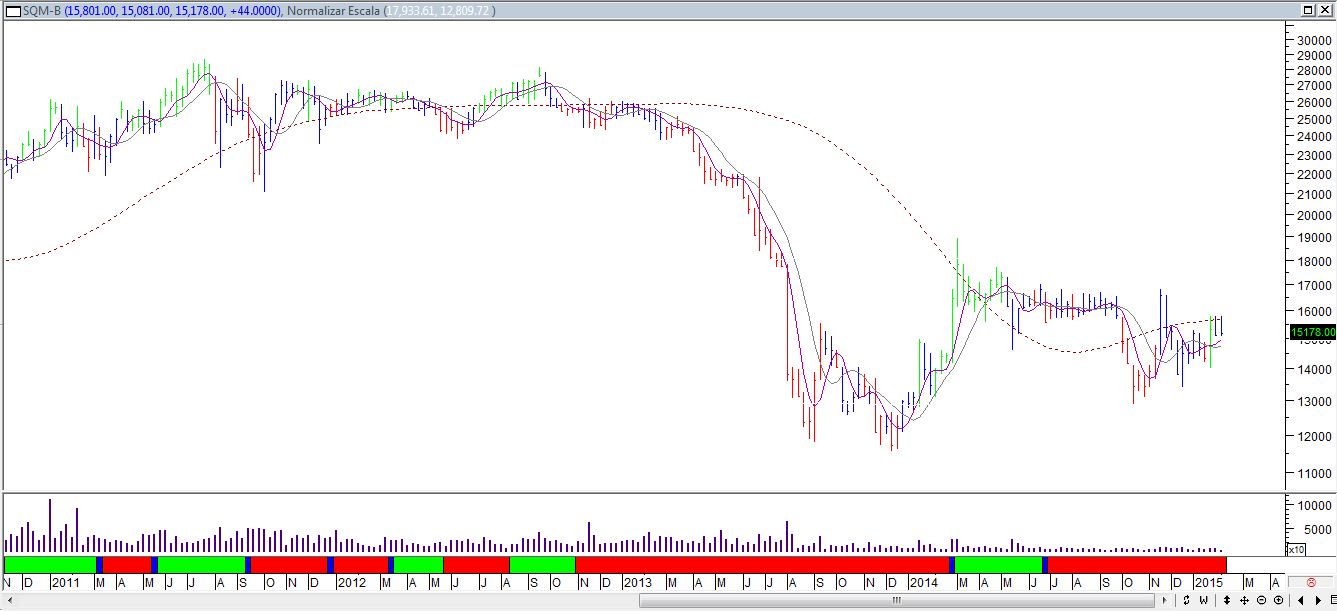Click the long red trend ribbon segment during 2013

point(763,565)
